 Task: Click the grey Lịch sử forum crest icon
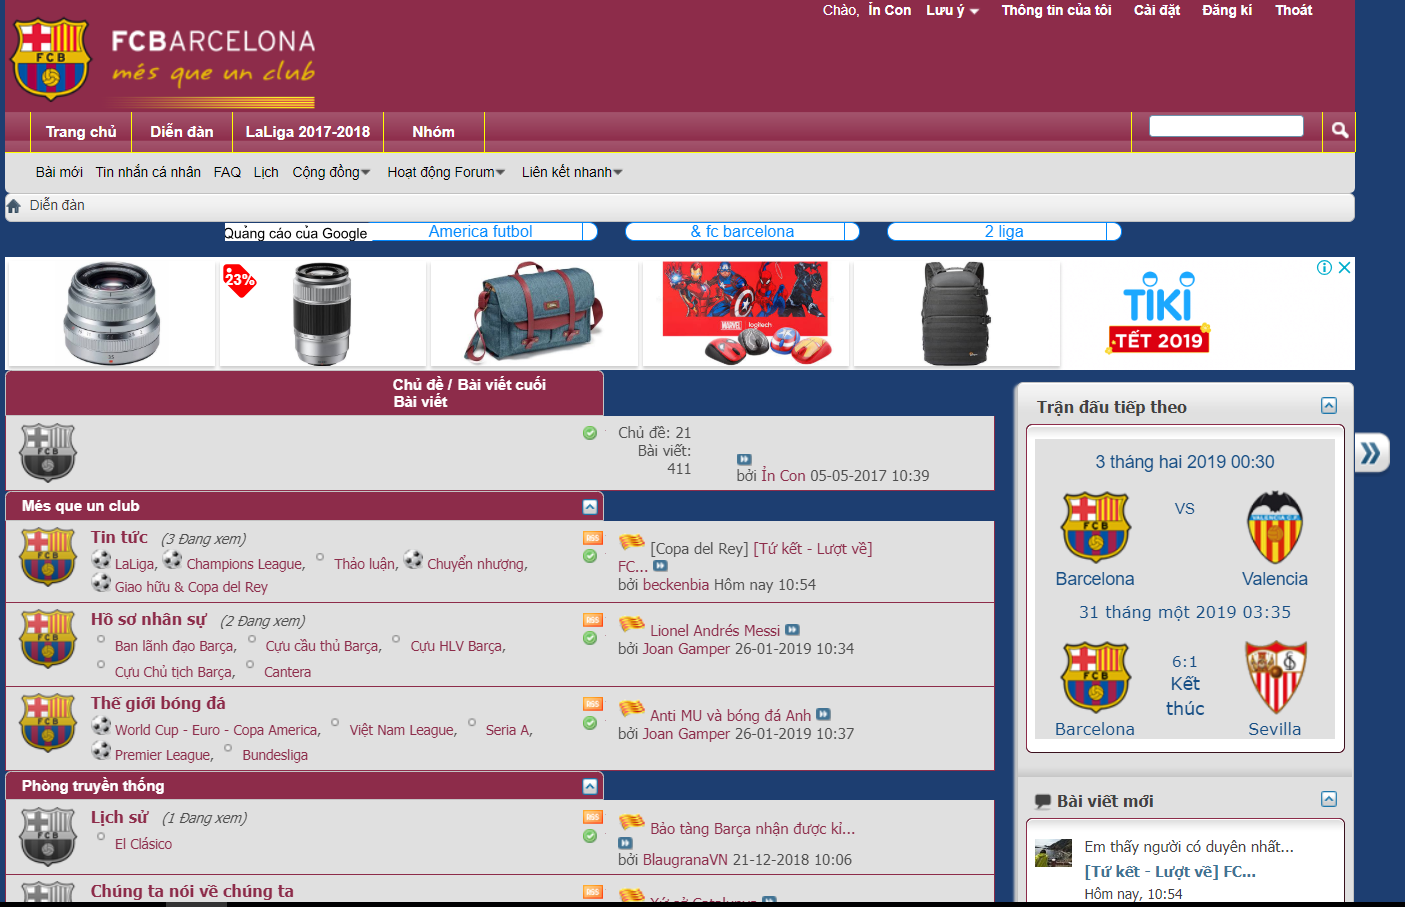click(x=48, y=836)
